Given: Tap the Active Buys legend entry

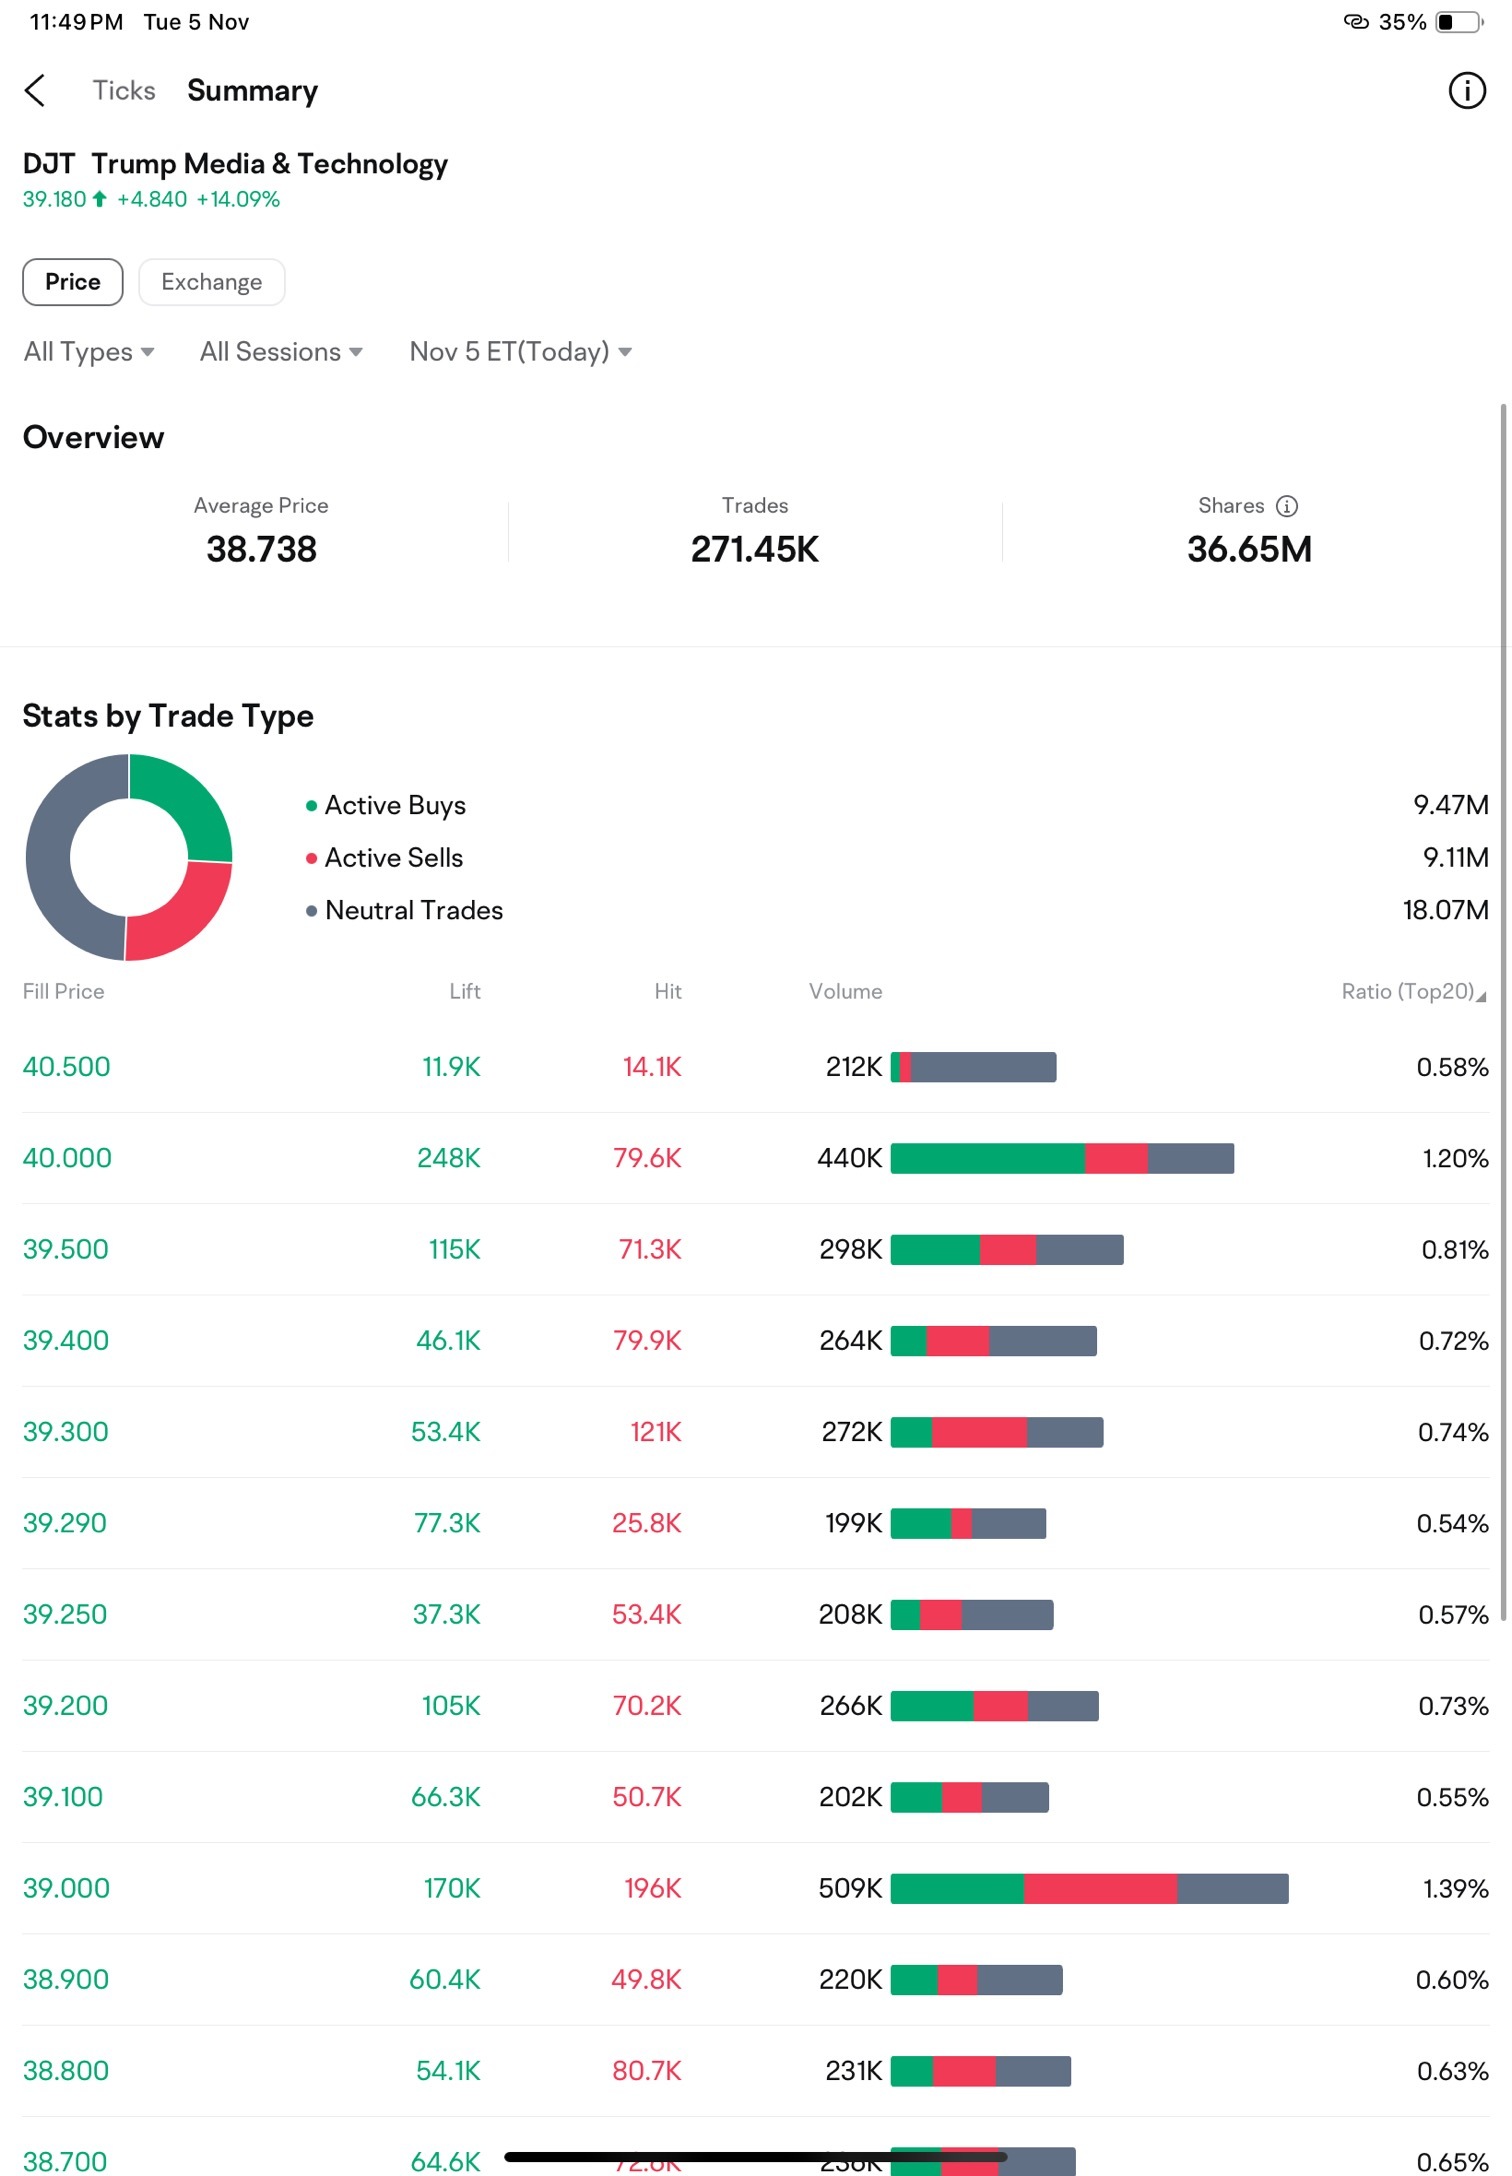Looking at the screenshot, I should pos(386,805).
